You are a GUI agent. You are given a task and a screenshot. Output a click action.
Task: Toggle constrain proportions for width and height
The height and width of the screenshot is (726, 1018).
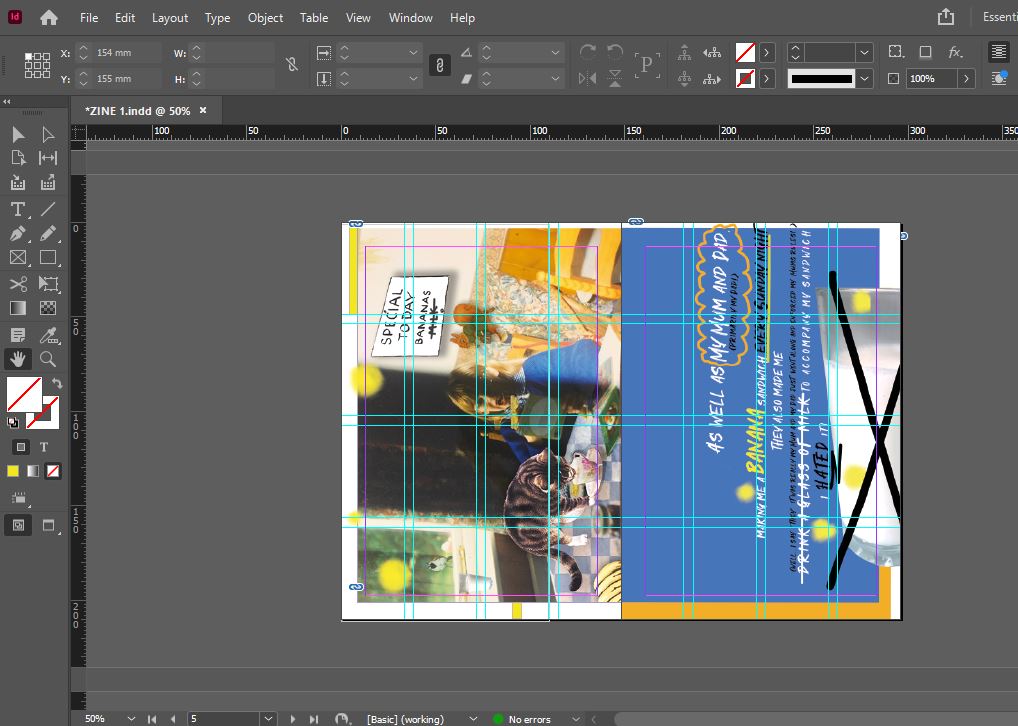[x=291, y=65]
